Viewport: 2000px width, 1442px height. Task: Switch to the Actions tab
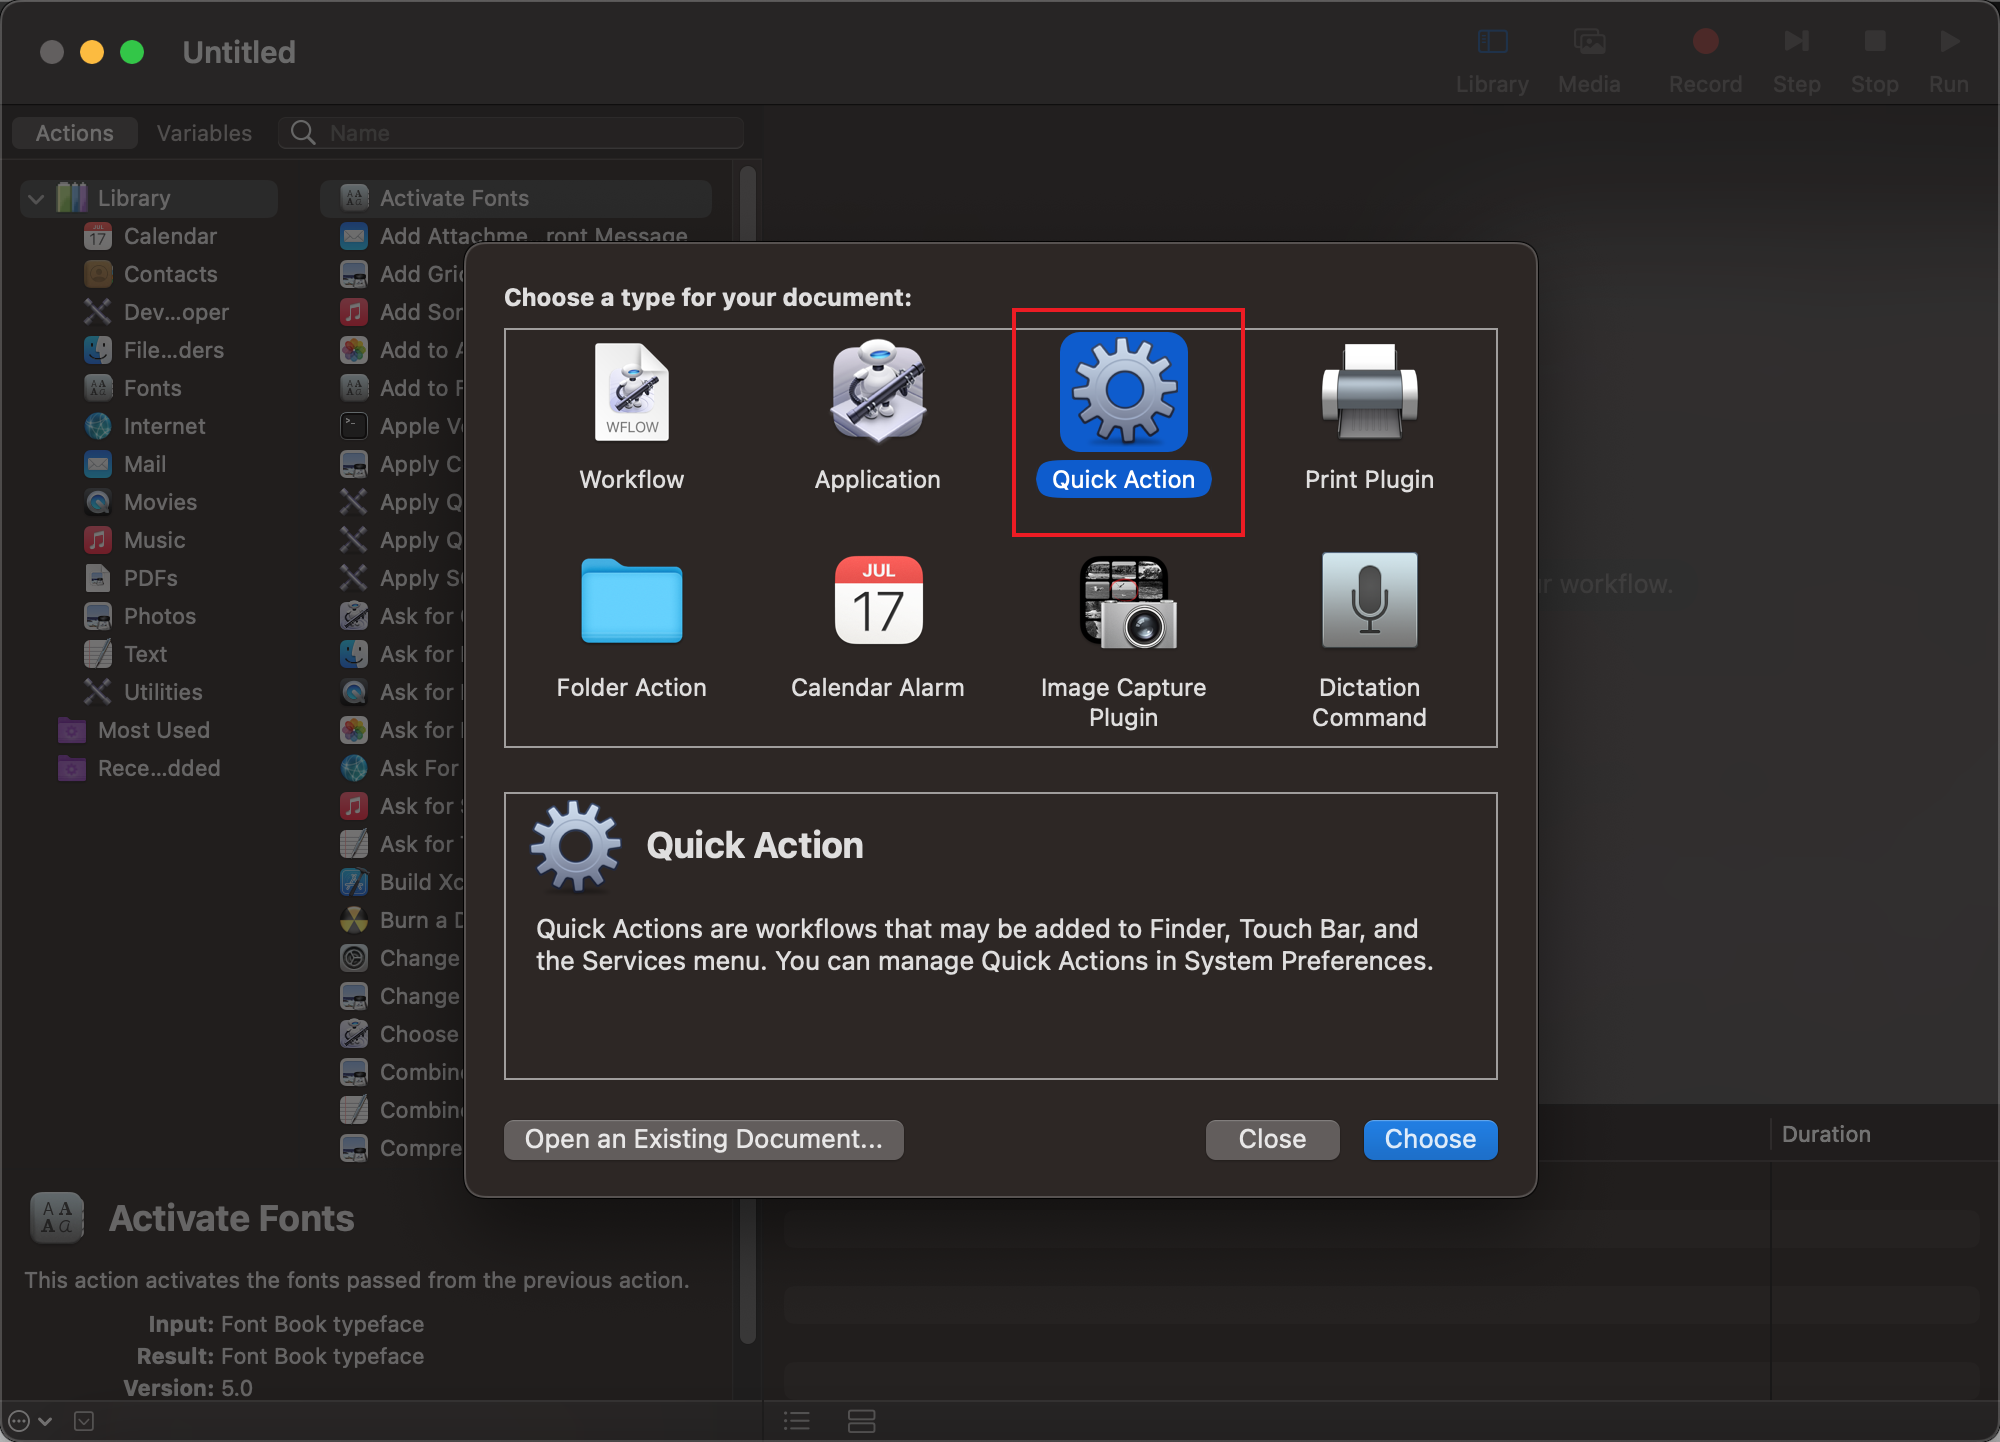pyautogui.click(x=75, y=133)
